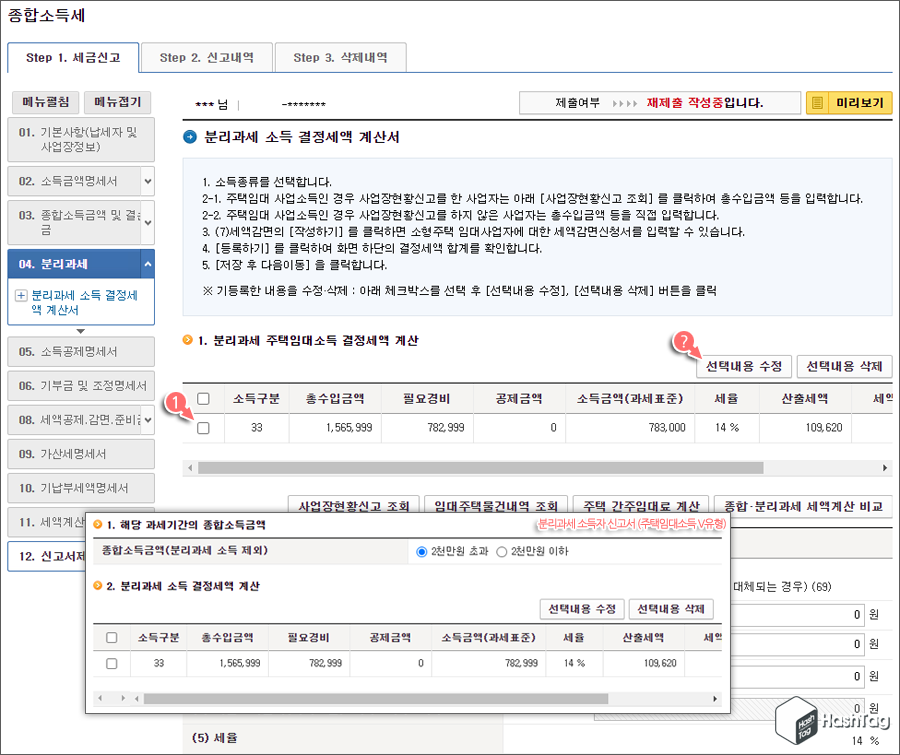This screenshot has width=900, height=755.
Task: Toggle the select-all checkbox in the table header
Action: coord(205,398)
